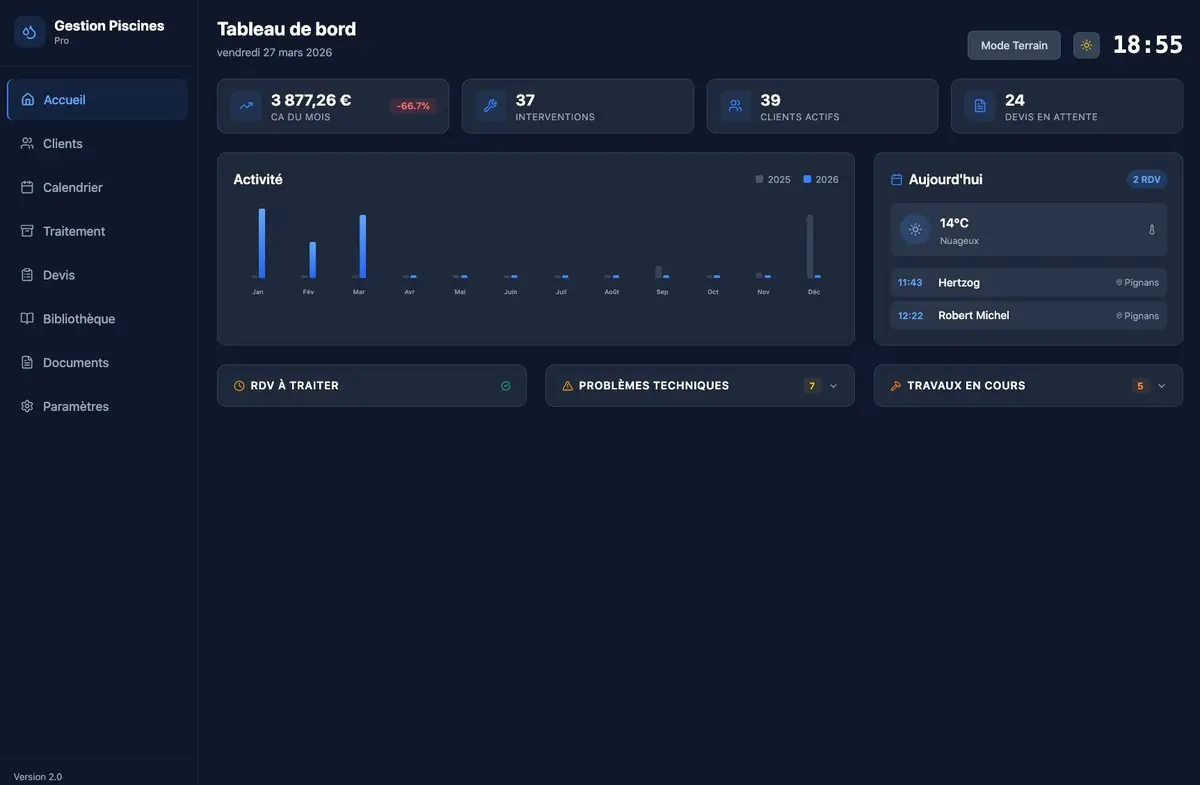Click the Tableau de bord heading

[286, 29]
